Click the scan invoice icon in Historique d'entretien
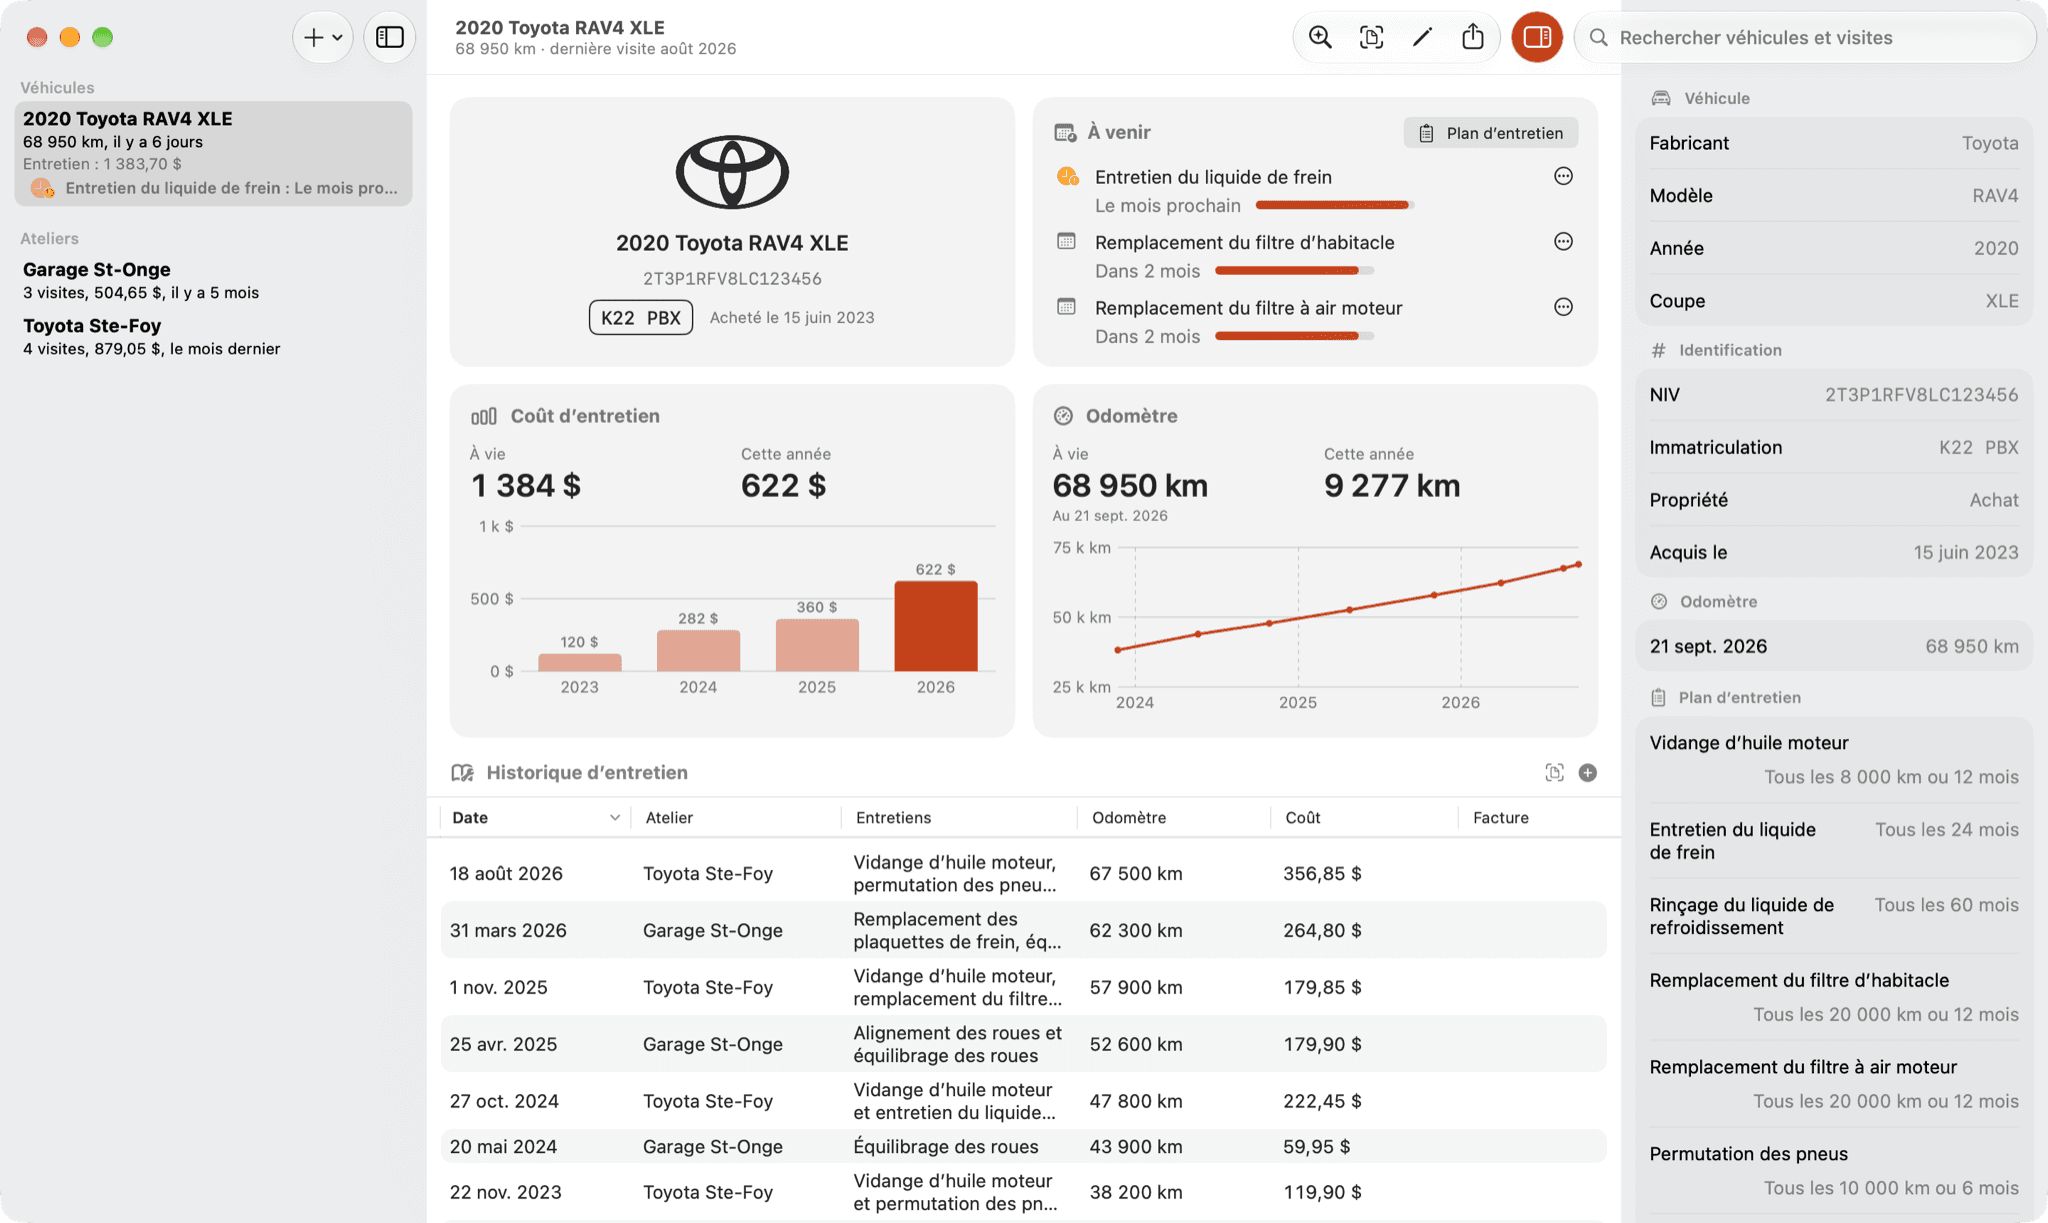Image resolution: width=2048 pixels, height=1223 pixels. click(x=1554, y=772)
